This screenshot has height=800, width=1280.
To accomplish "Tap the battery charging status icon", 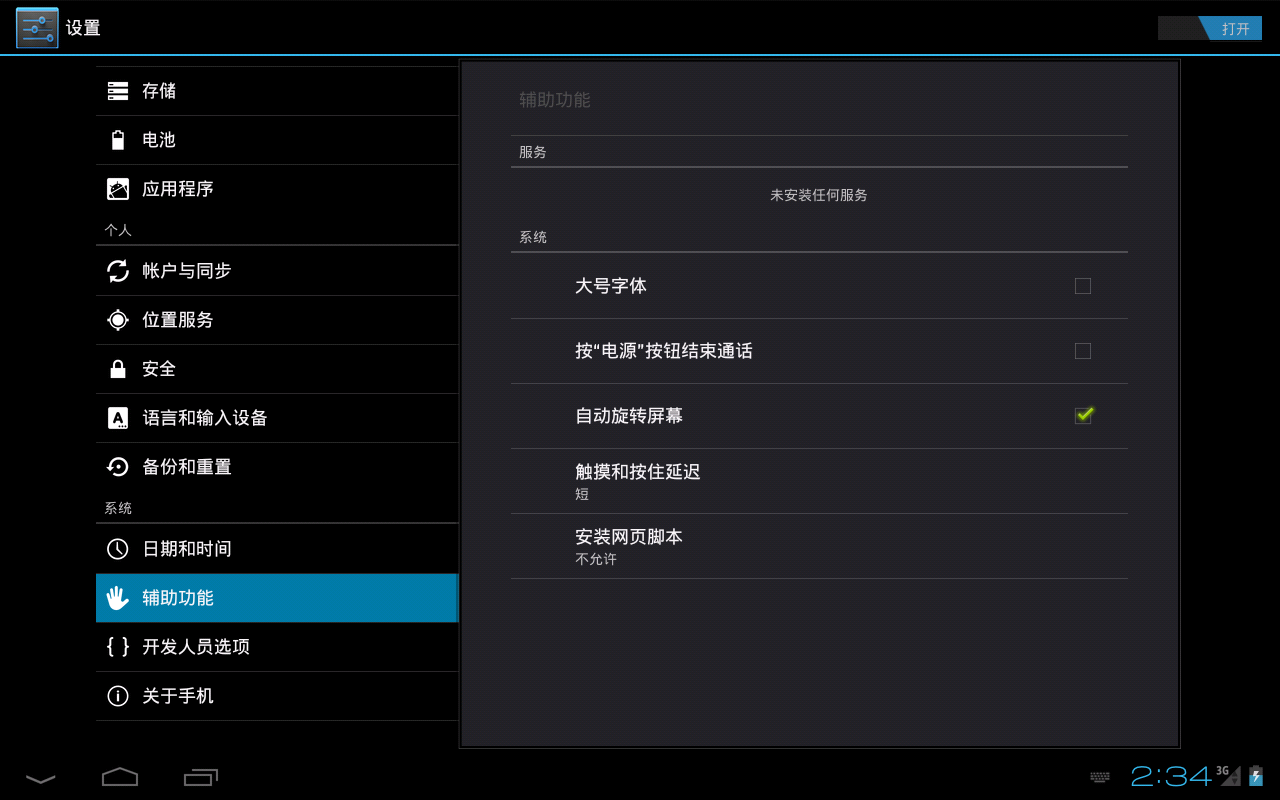I will tap(1256, 775).
